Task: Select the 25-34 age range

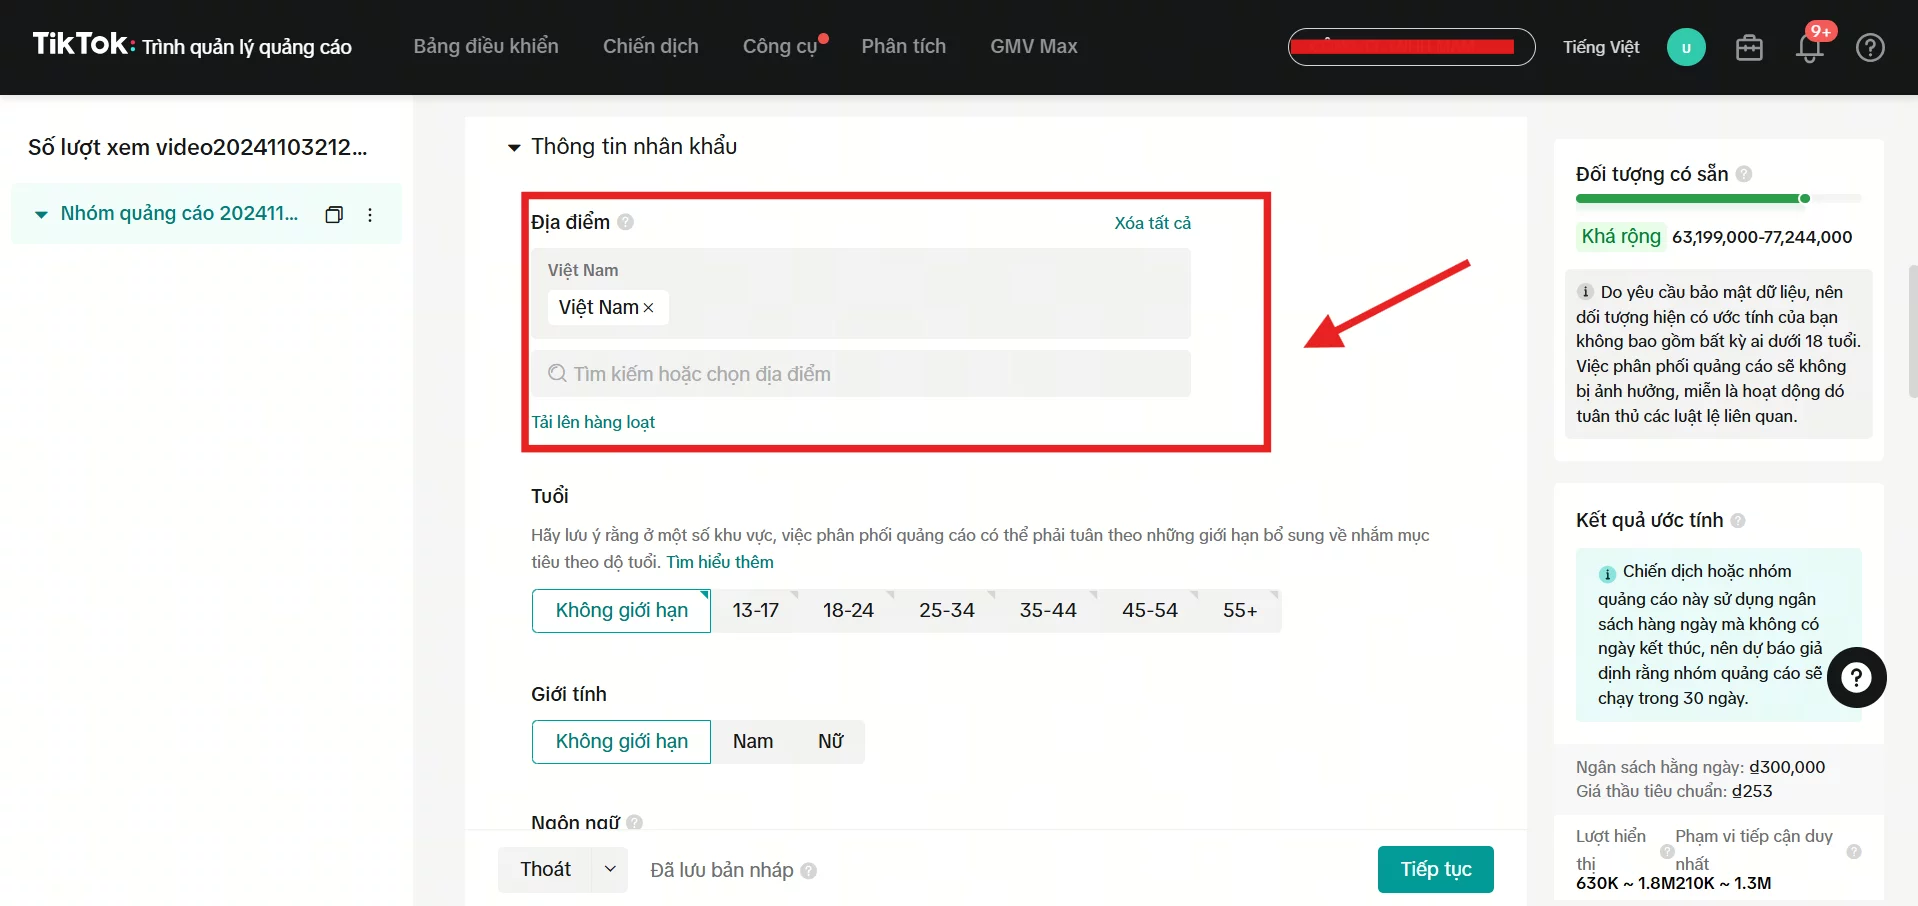Action: click(946, 610)
